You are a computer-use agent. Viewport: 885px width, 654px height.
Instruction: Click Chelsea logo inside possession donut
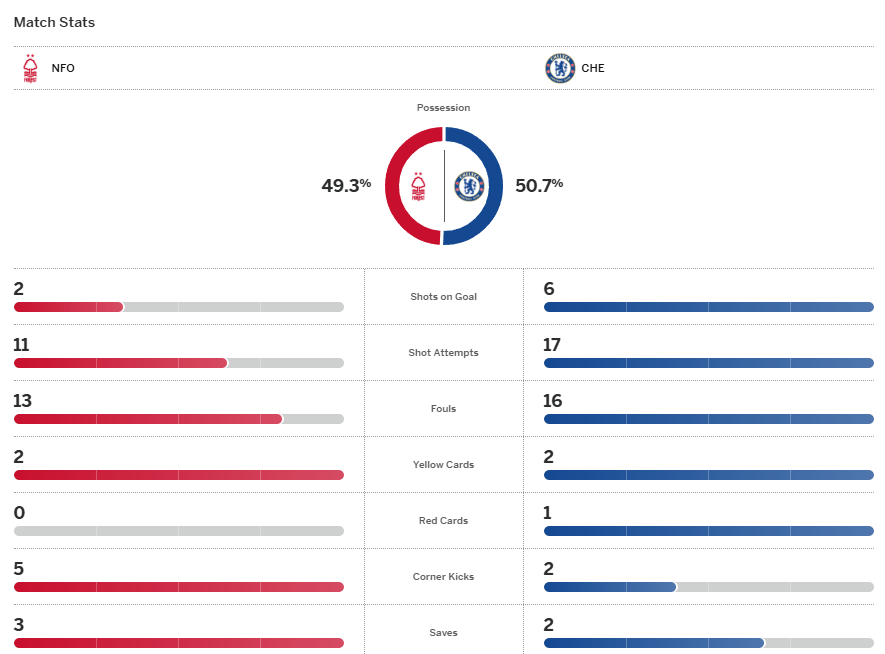click(469, 186)
